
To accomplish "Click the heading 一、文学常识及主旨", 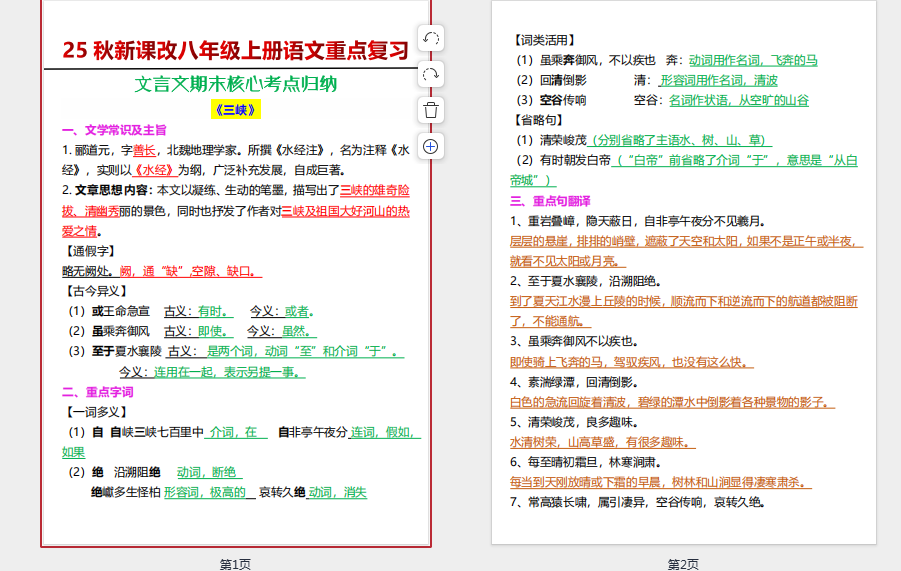I will (x=114, y=130).
